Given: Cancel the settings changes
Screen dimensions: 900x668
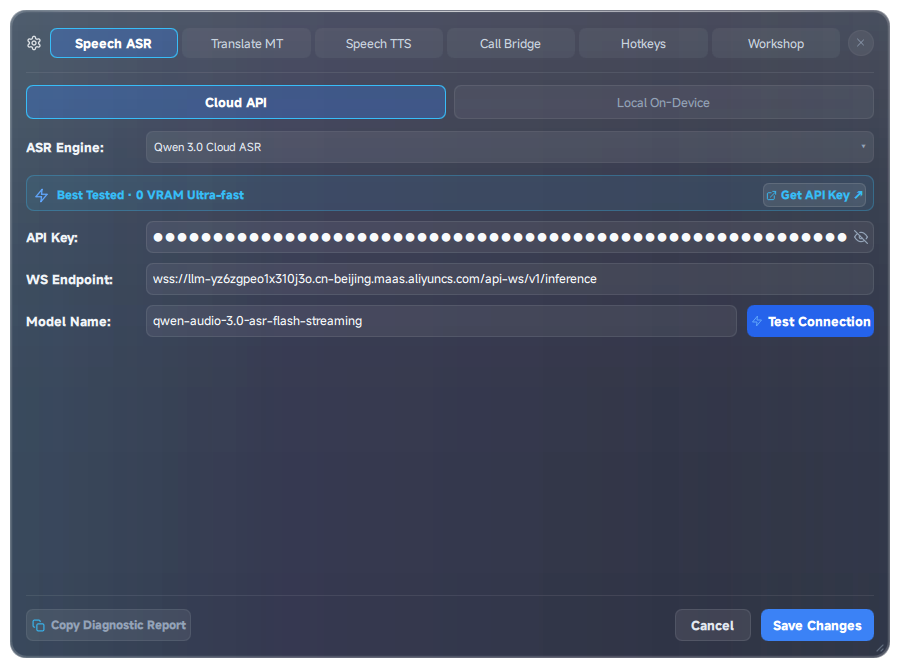Looking at the screenshot, I should (x=712, y=625).
